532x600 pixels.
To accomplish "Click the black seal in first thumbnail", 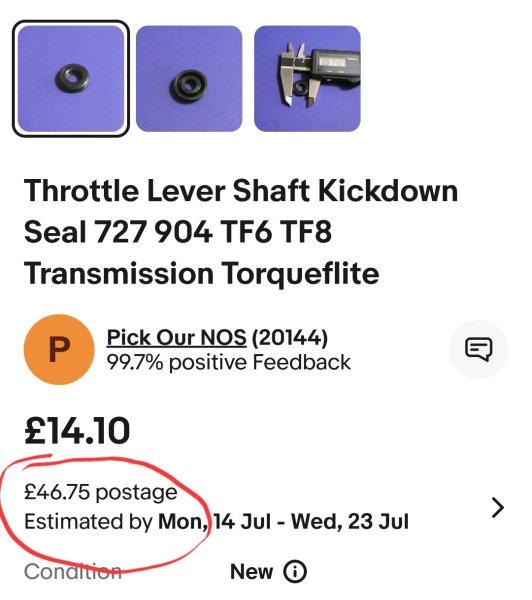I will (73, 78).
